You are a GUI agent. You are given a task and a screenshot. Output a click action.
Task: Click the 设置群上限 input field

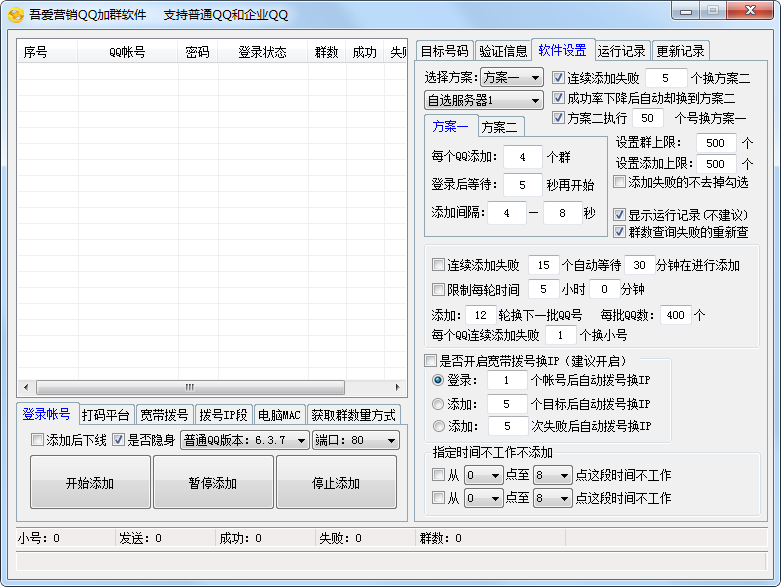pos(716,143)
